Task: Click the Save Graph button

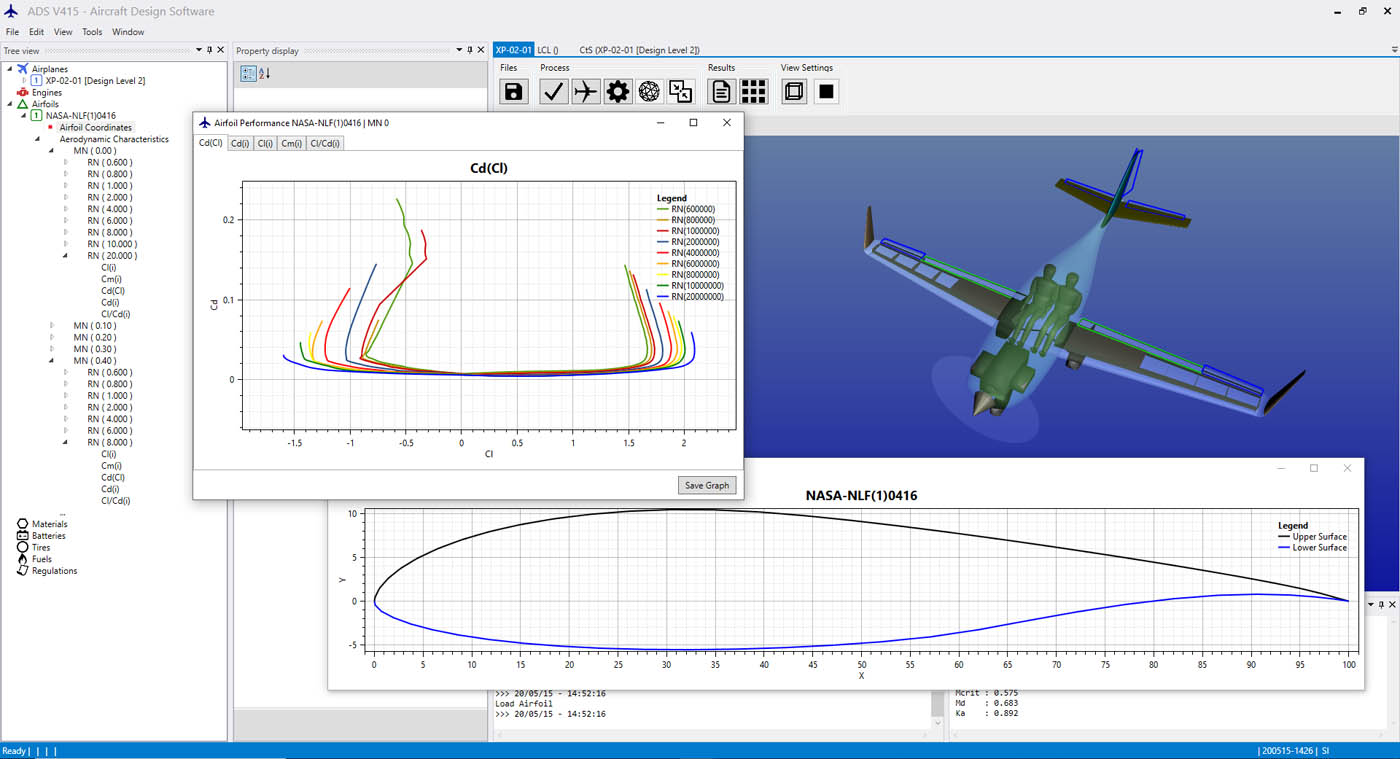Action: tap(707, 485)
